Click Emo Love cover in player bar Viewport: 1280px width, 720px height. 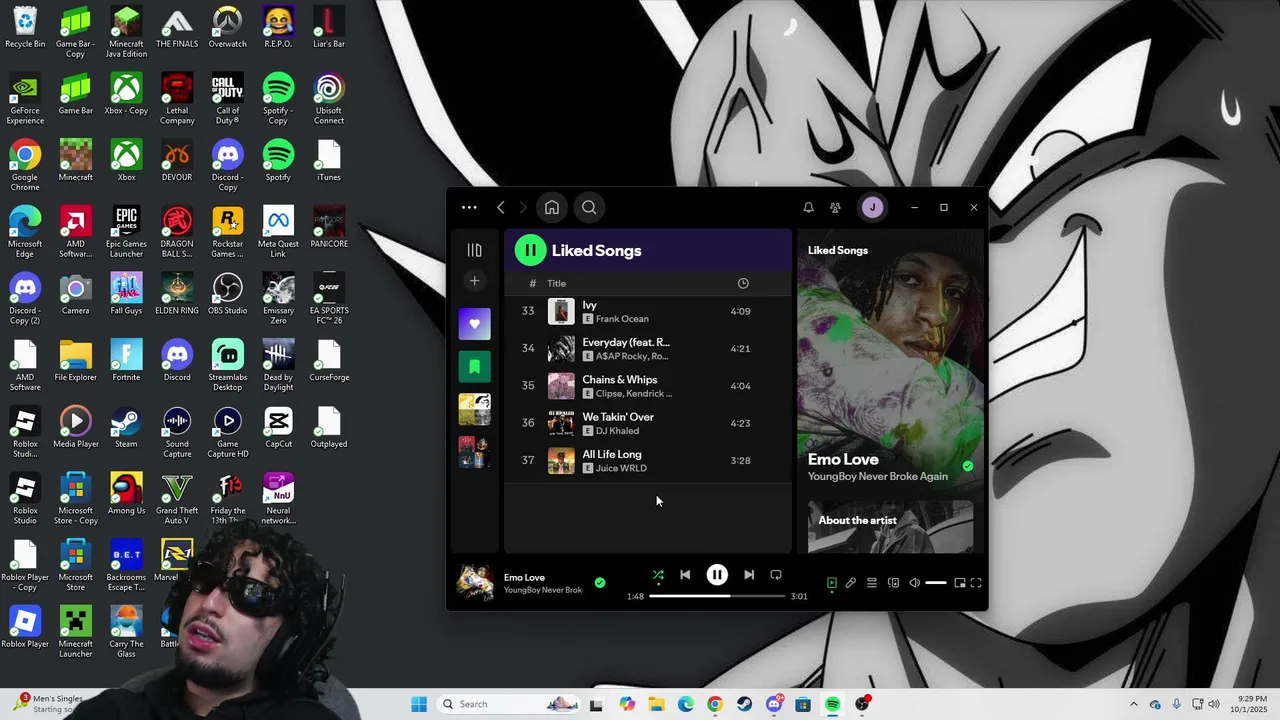pyautogui.click(x=475, y=583)
